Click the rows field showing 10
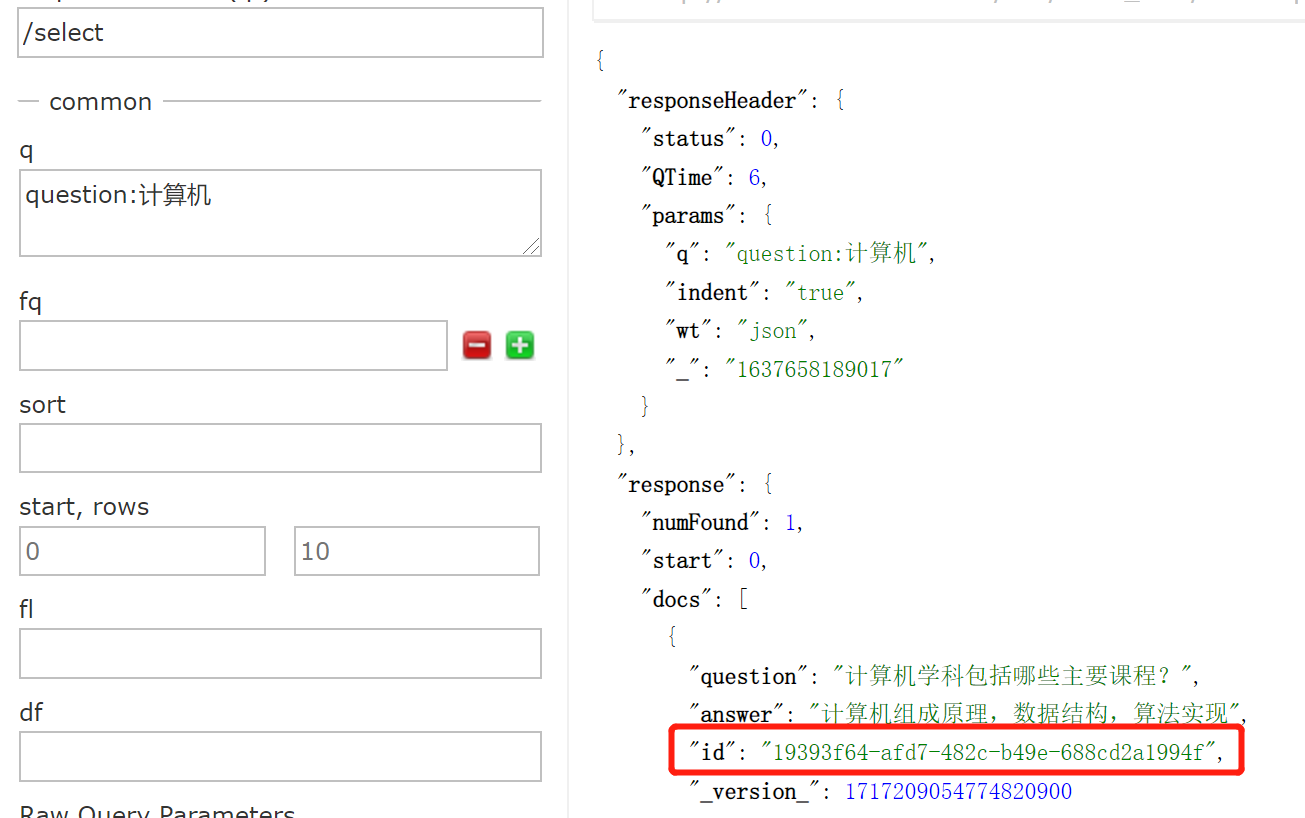The height and width of the screenshot is (818, 1305). click(x=417, y=551)
